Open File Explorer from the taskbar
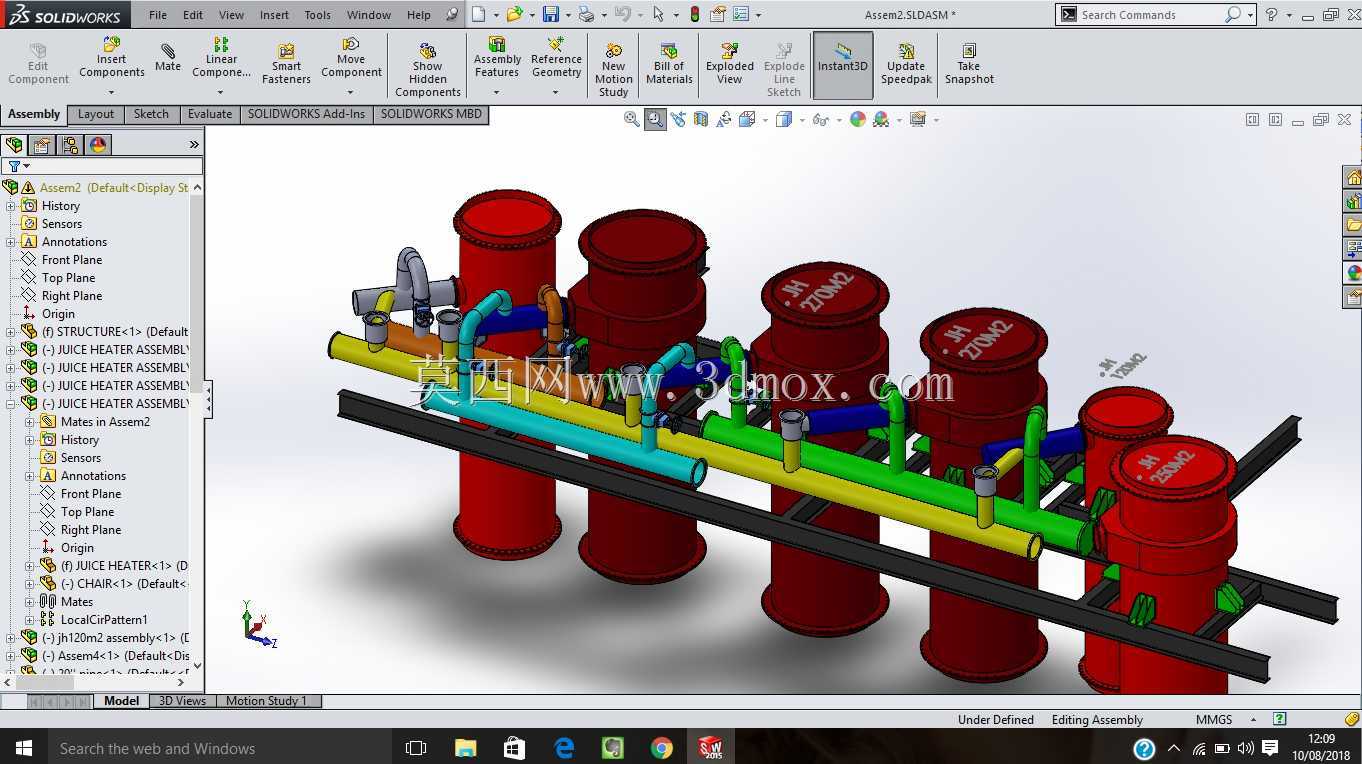This screenshot has width=1362, height=764. tap(465, 748)
